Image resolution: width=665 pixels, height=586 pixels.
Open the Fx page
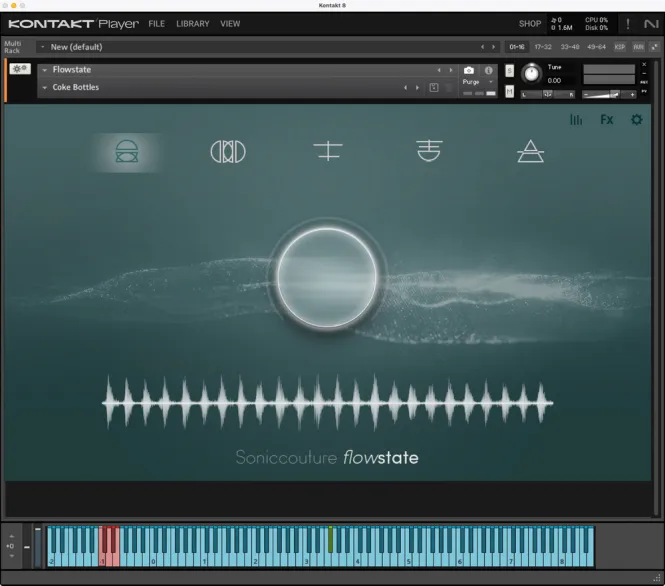point(606,120)
